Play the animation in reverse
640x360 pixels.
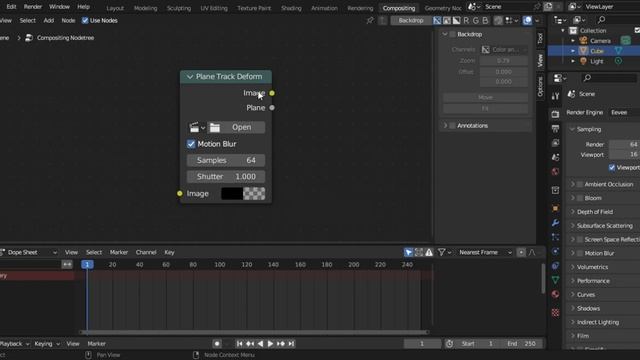[260, 344]
